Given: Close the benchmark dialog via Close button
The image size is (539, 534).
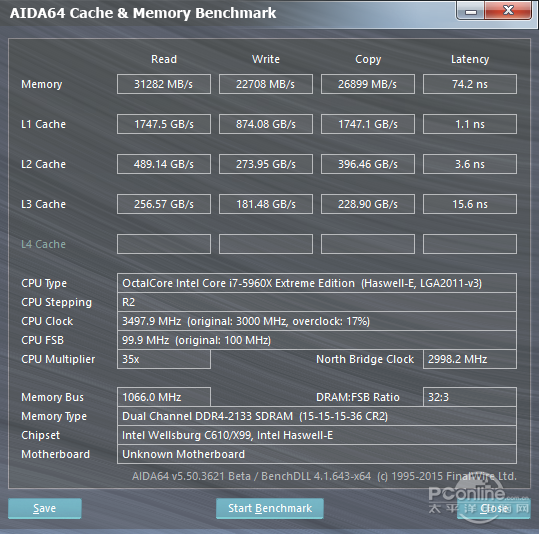Looking at the screenshot, I should coord(494,508).
